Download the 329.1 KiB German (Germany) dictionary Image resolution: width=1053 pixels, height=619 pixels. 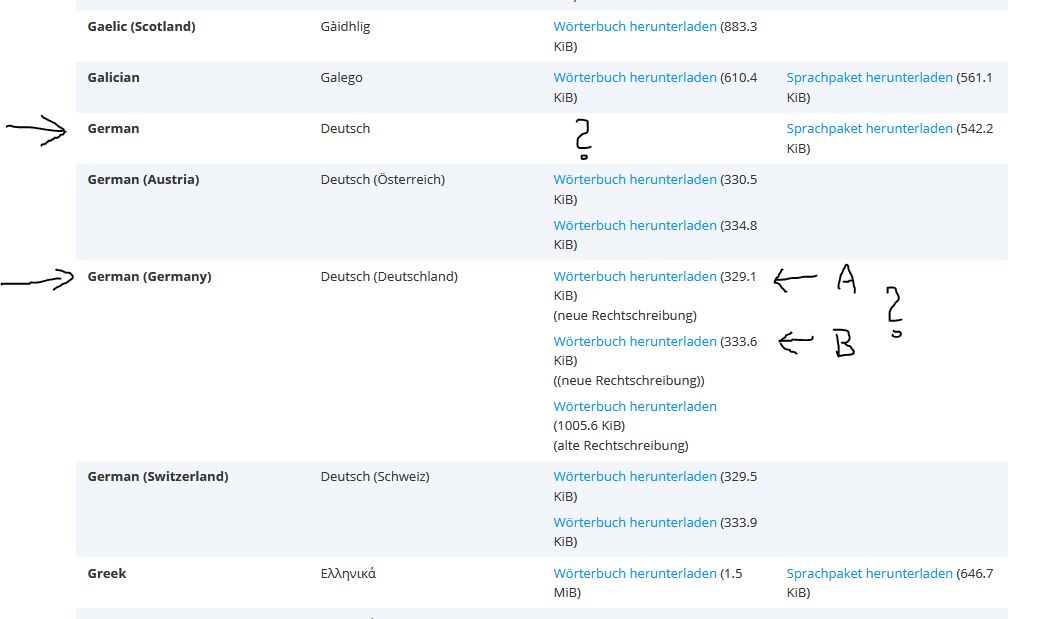(635, 277)
